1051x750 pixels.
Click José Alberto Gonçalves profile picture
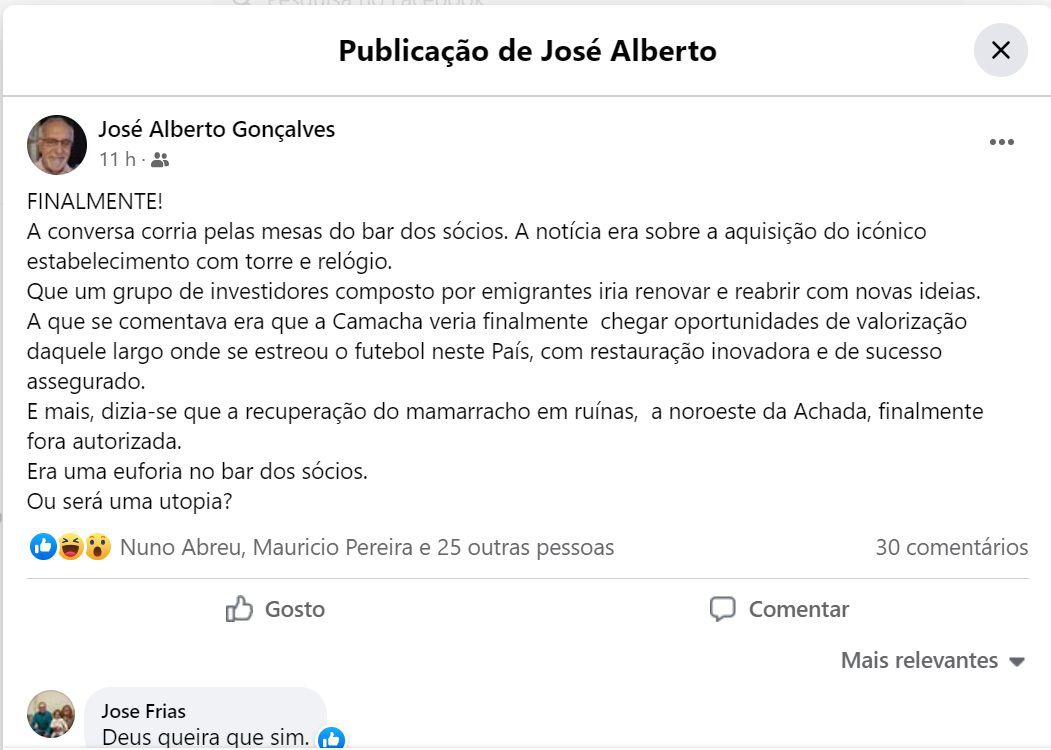pyautogui.click(x=56, y=144)
